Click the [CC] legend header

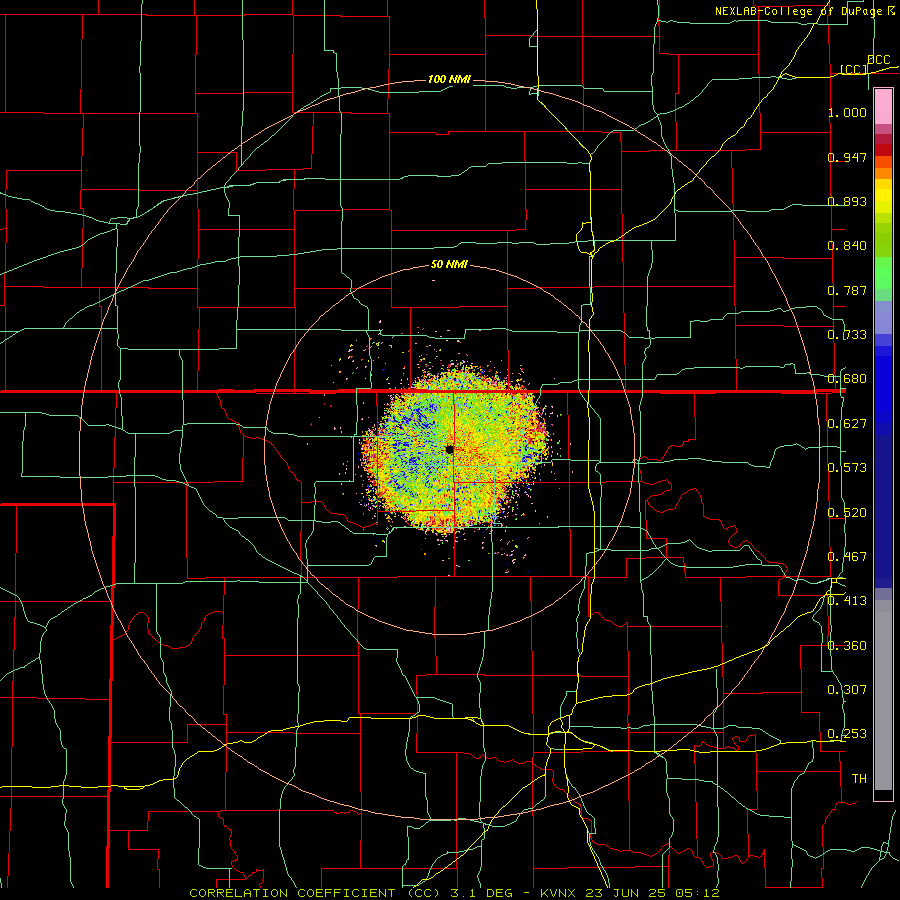(853, 69)
